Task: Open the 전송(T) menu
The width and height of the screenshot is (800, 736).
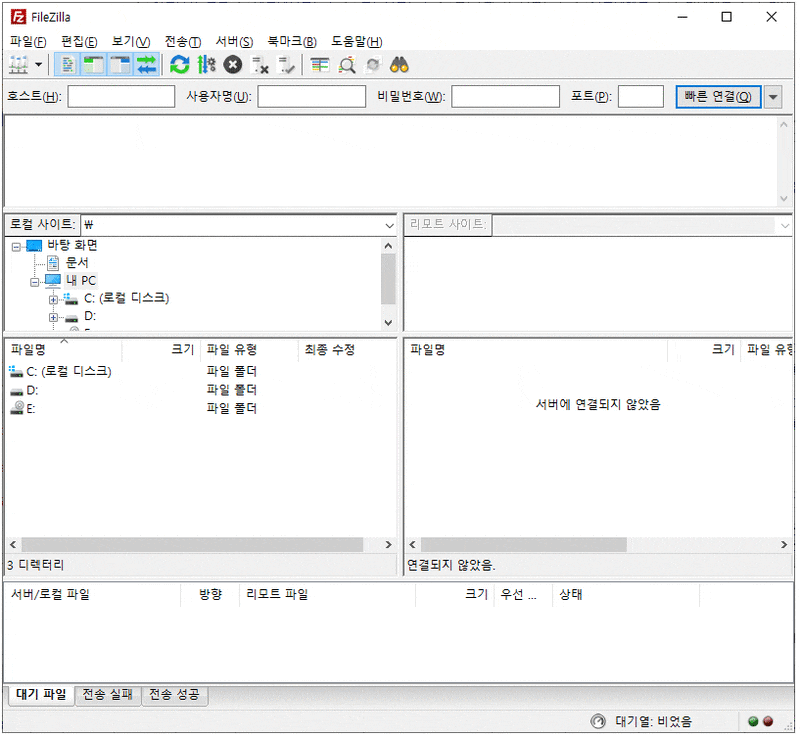Action: coord(183,41)
